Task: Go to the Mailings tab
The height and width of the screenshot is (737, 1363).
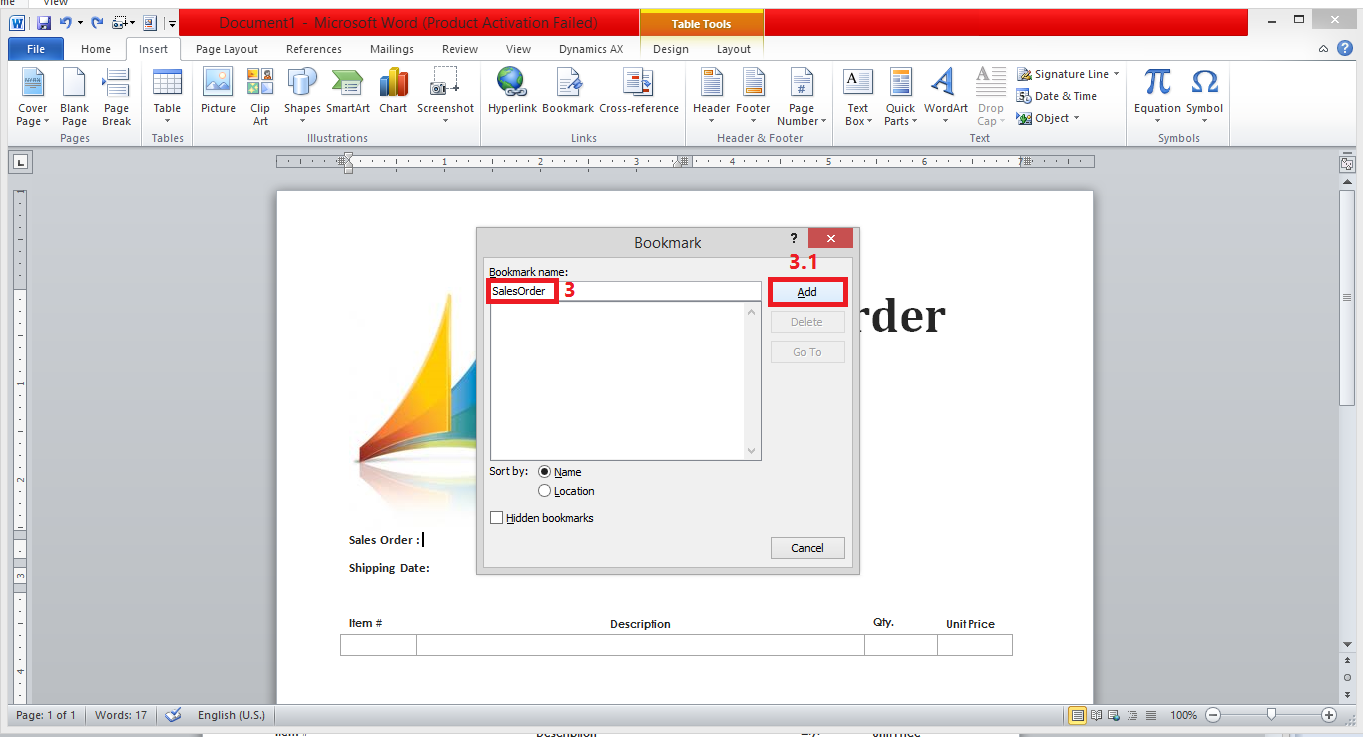Action: pos(392,49)
